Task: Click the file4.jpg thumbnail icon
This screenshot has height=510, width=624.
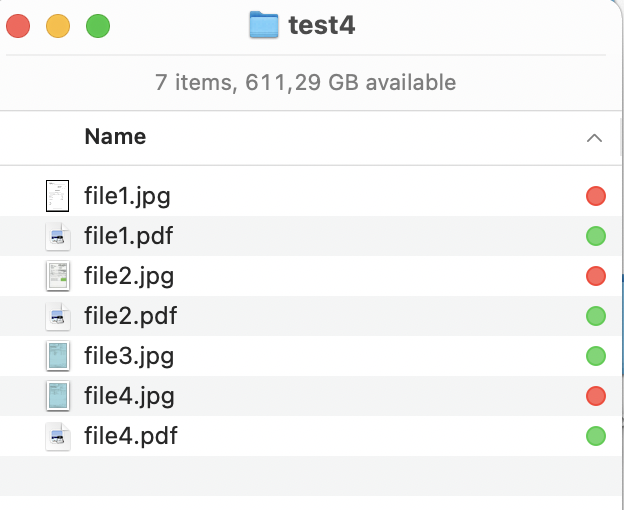Action: [58, 396]
